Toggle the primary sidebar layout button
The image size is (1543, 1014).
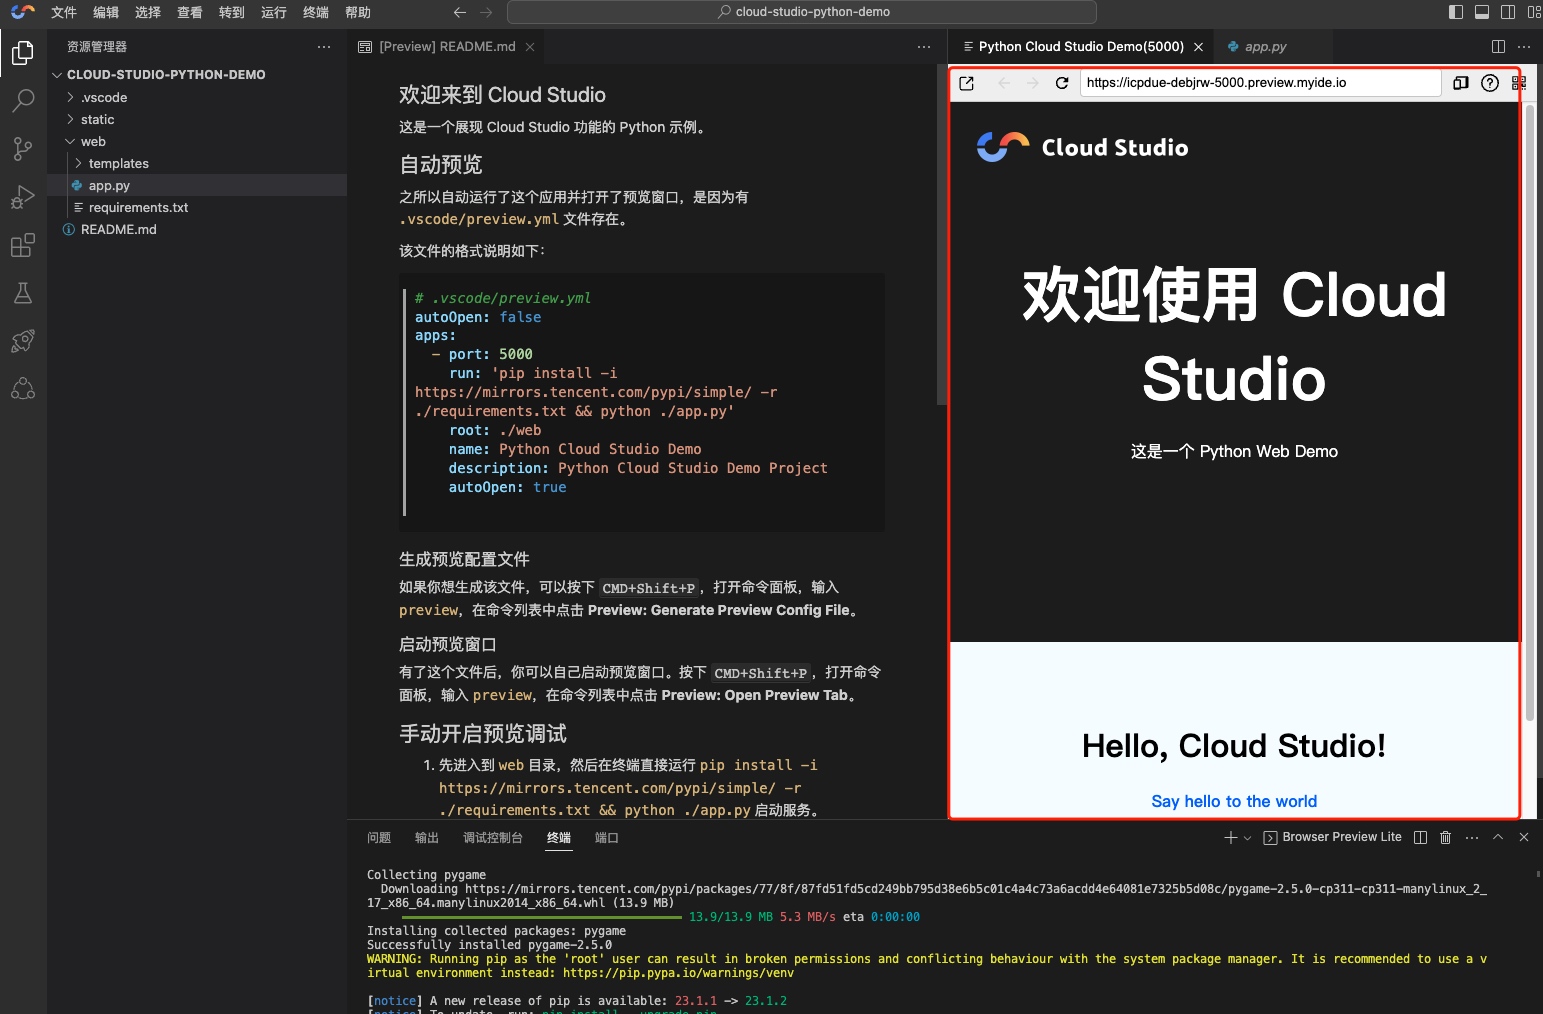[x=1456, y=12]
